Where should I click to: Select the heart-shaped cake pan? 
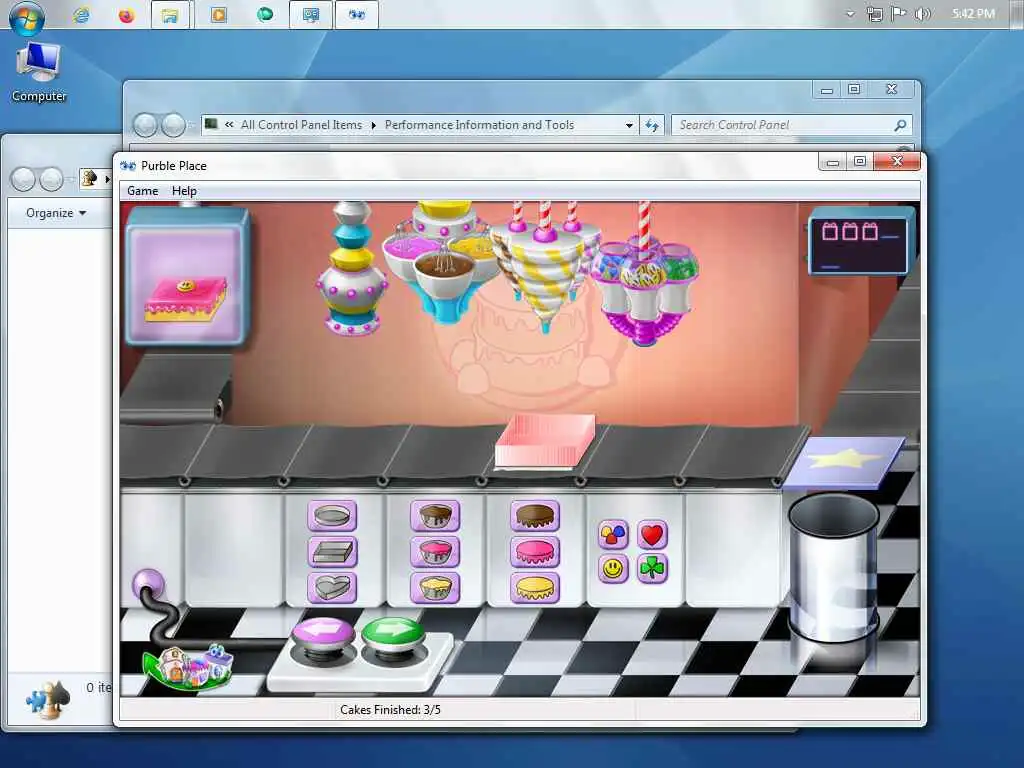332,587
